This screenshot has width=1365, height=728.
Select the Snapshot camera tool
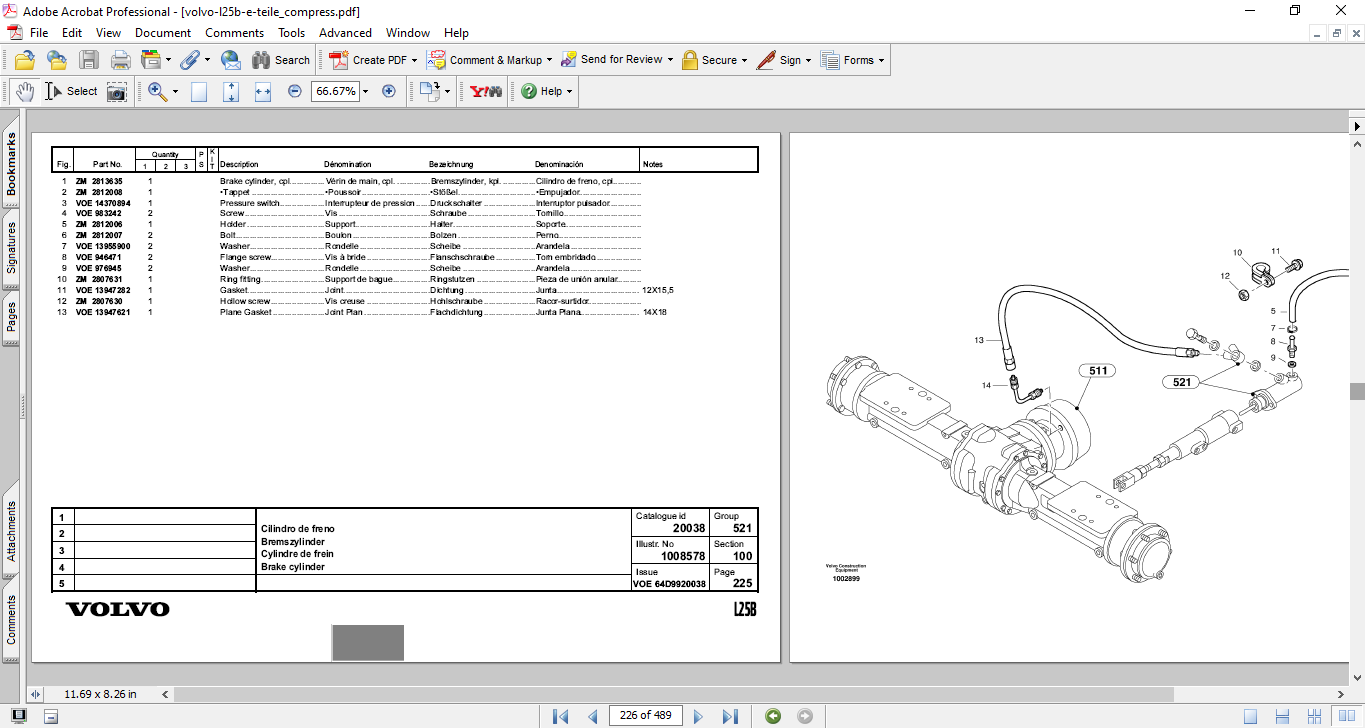[x=117, y=92]
